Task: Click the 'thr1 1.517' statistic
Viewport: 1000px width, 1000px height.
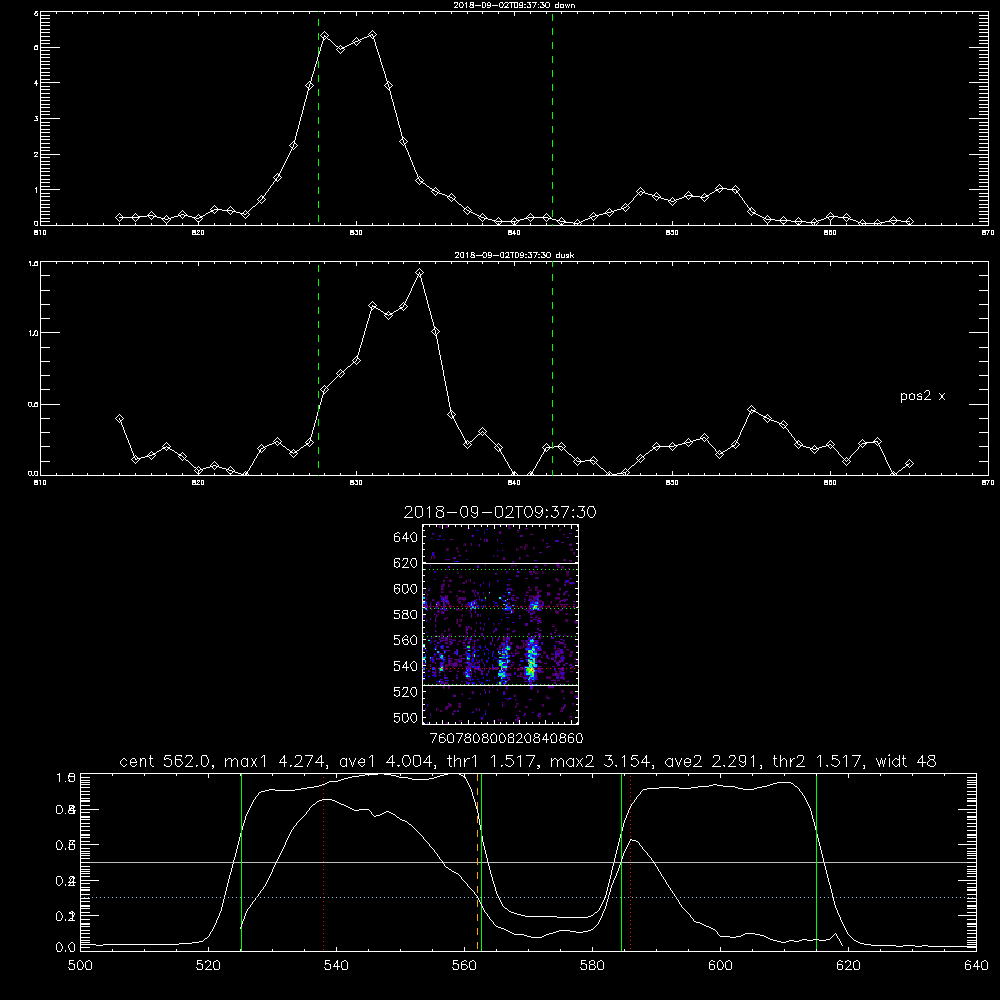Action: pyautogui.click(x=492, y=761)
